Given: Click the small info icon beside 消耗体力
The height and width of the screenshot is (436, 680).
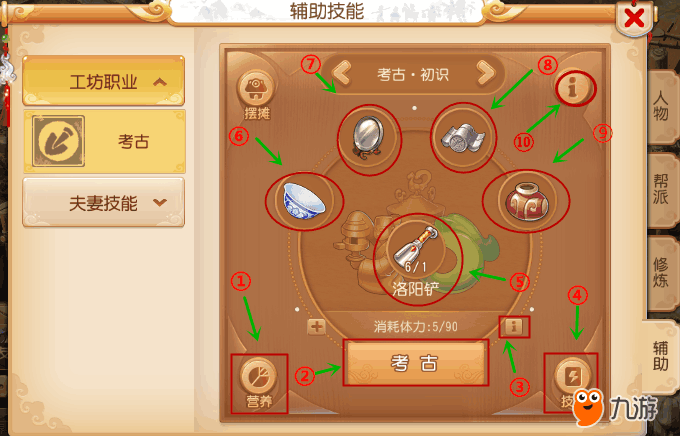Looking at the screenshot, I should pyautogui.click(x=514, y=327).
